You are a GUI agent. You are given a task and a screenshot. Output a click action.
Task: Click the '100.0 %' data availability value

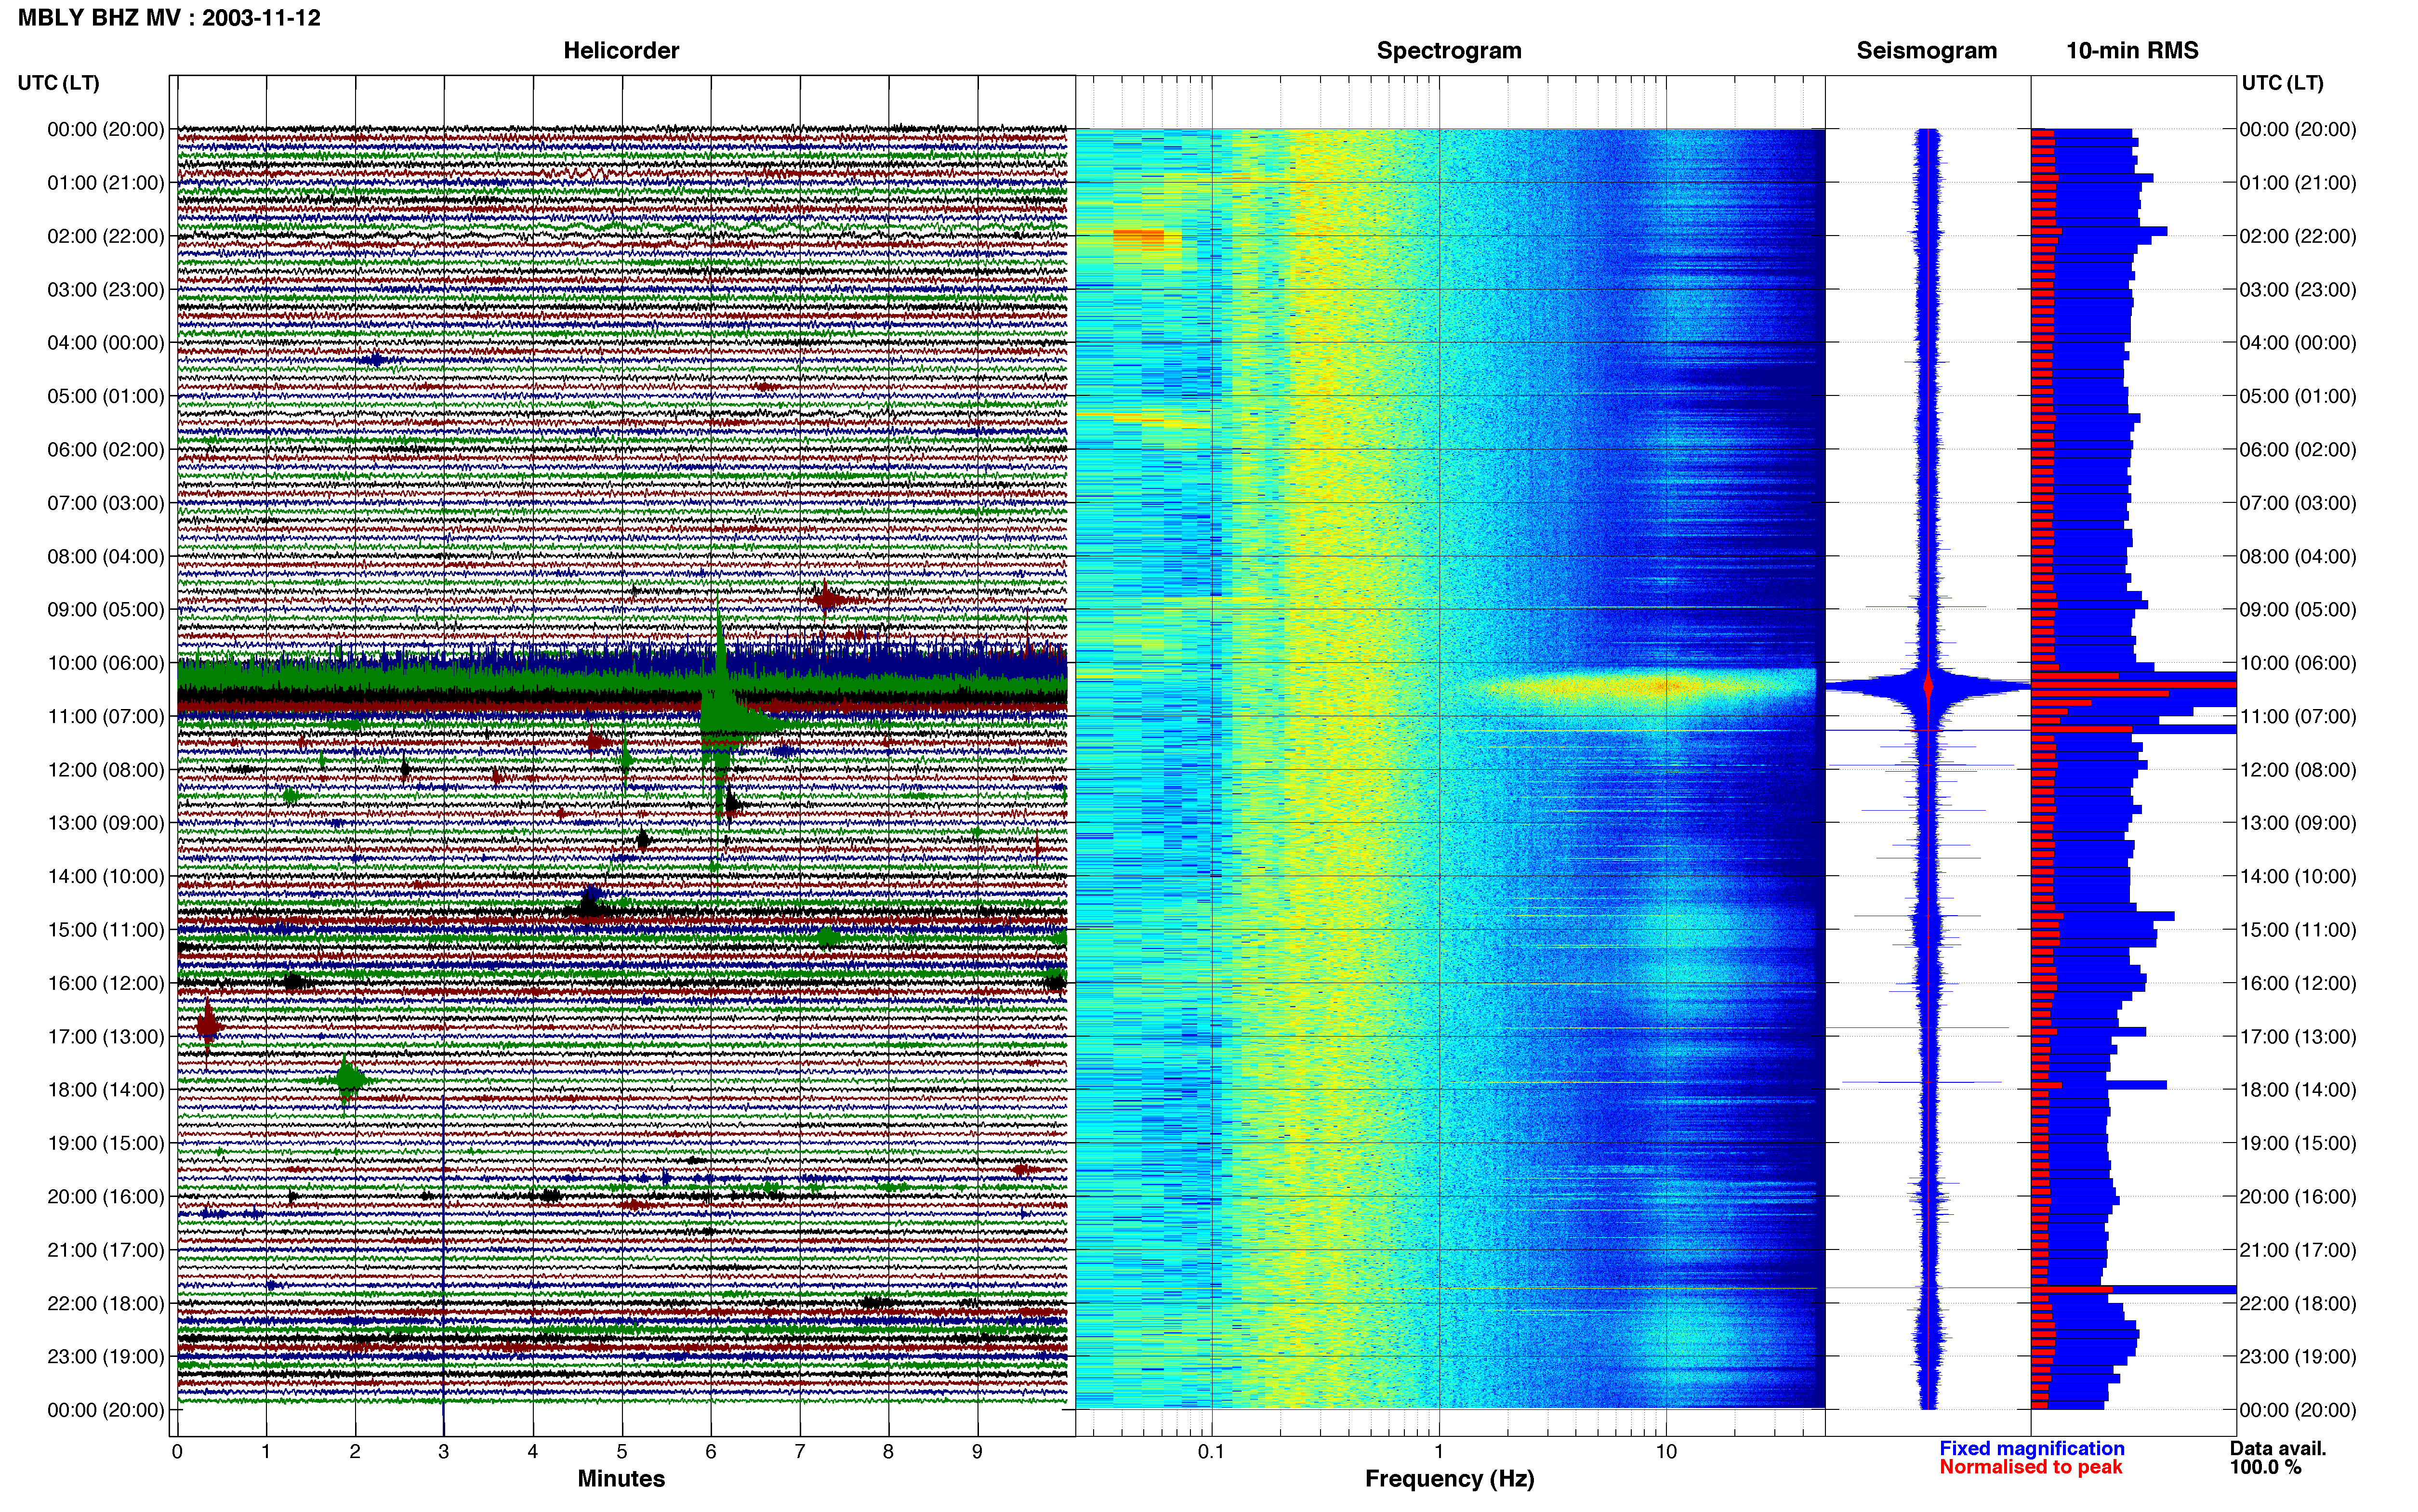[x=2265, y=1467]
